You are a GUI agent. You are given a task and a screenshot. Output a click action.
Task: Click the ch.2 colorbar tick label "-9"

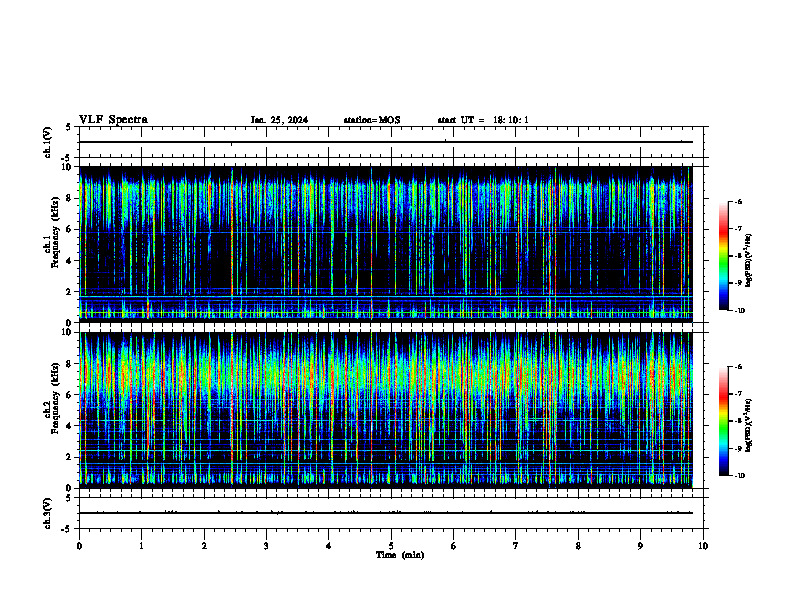[738, 448]
